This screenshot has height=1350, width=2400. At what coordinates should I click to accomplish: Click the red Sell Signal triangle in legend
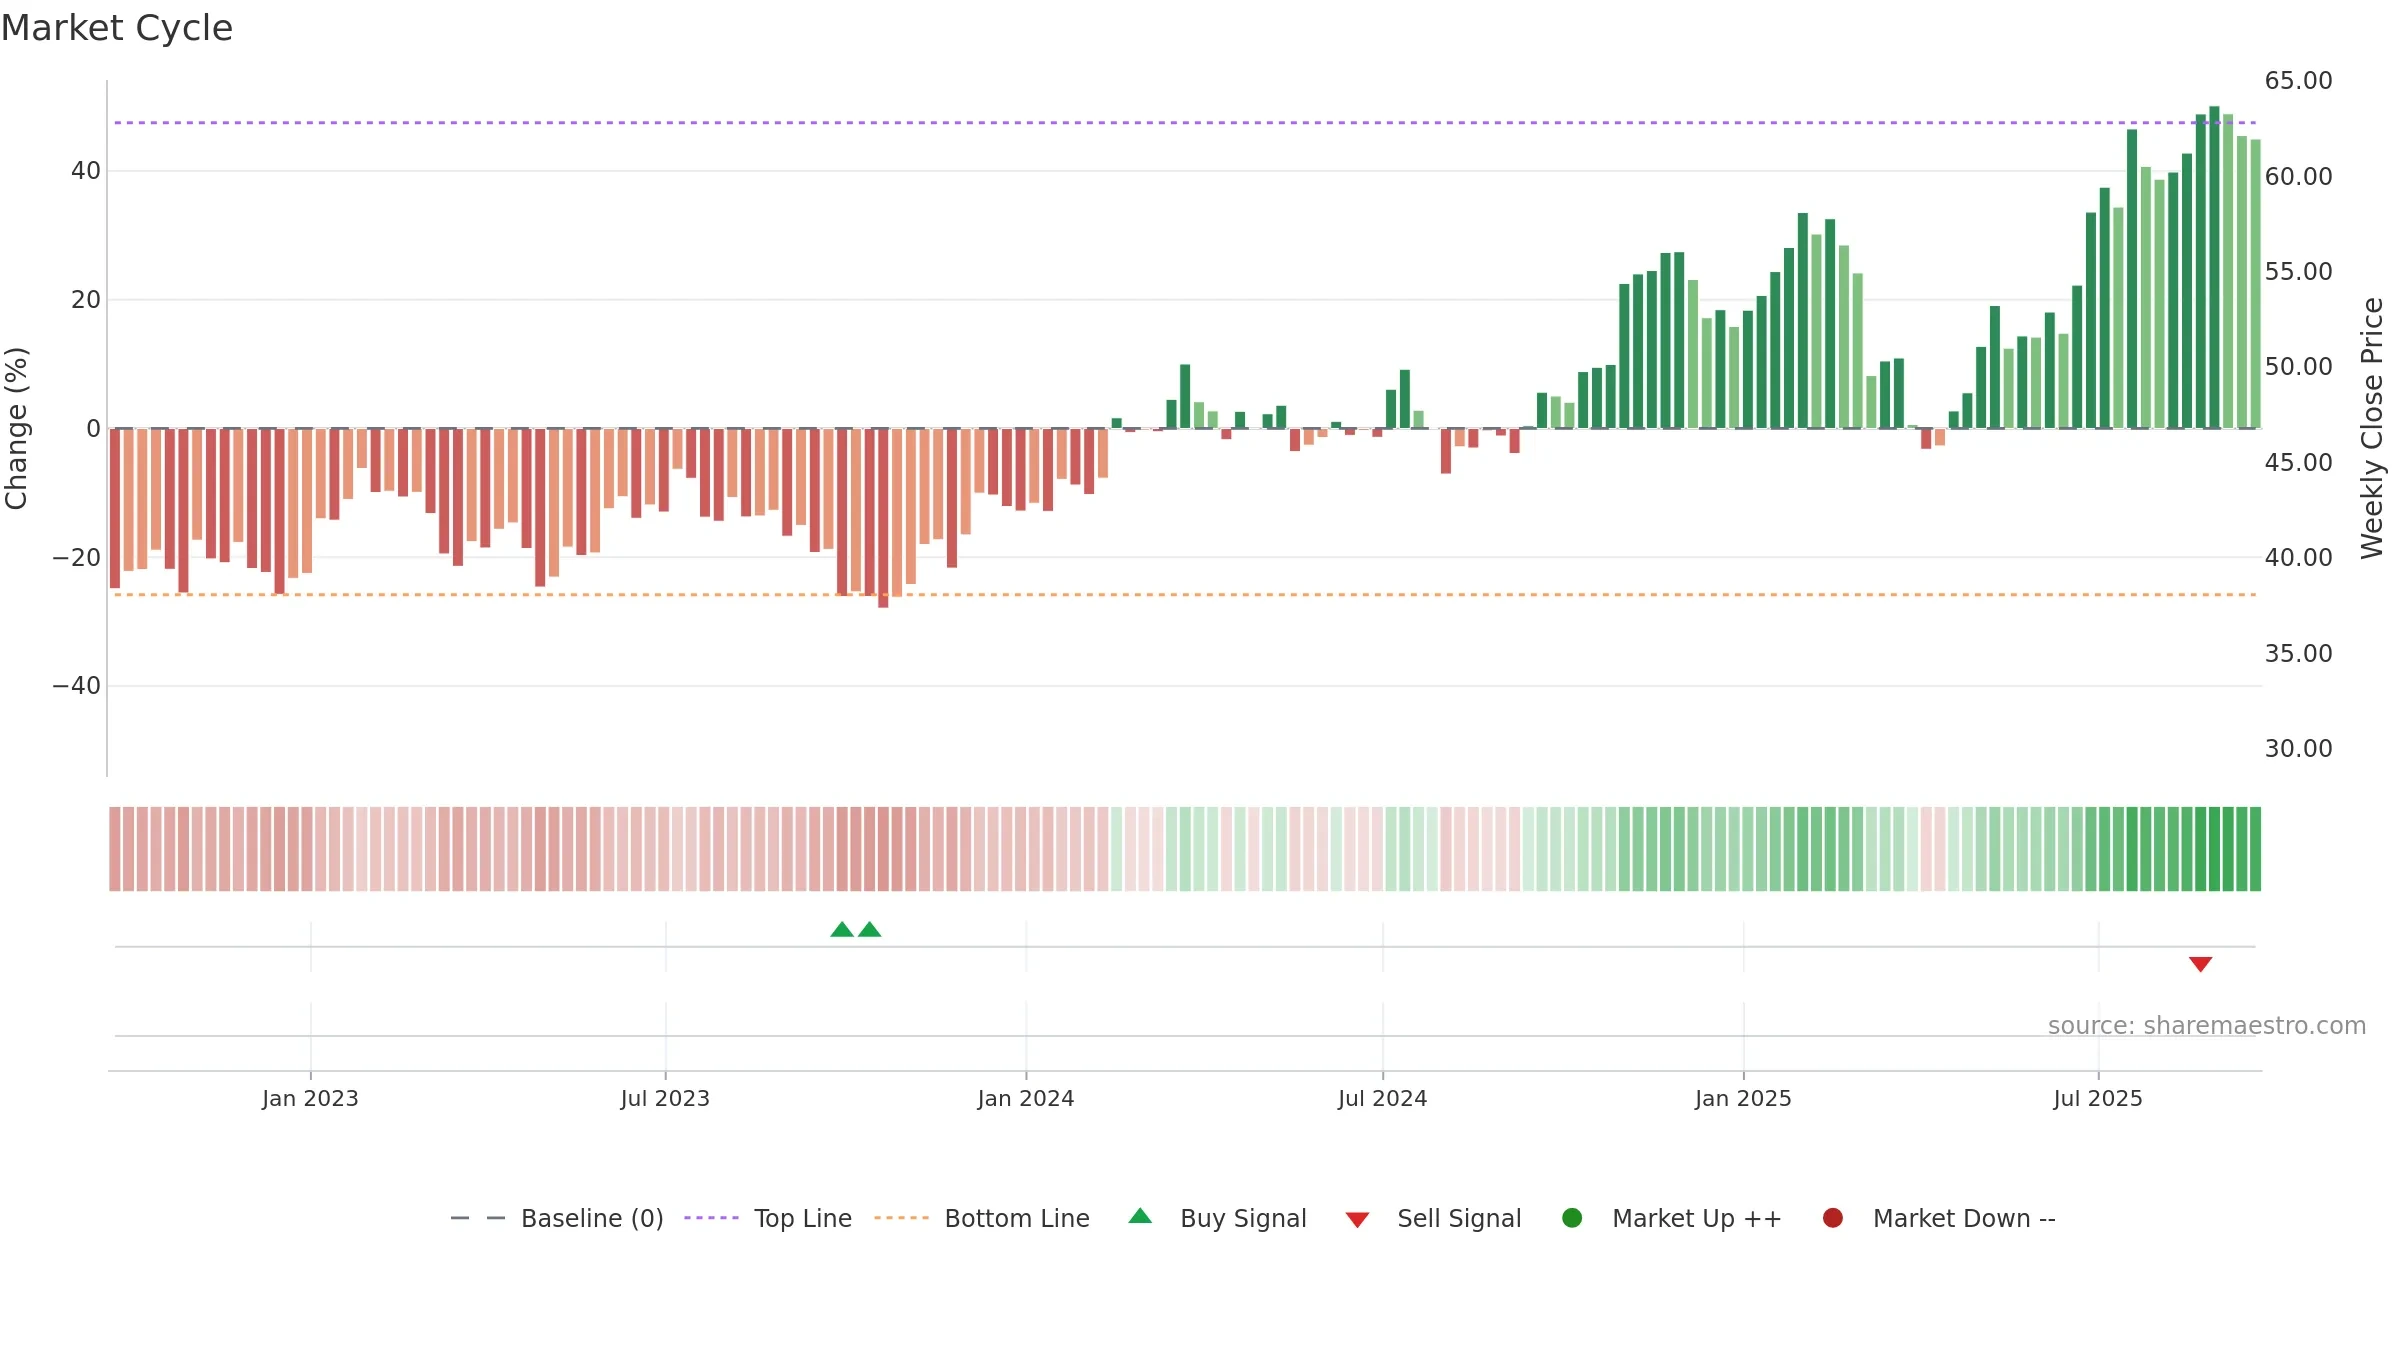[x=1357, y=1220]
